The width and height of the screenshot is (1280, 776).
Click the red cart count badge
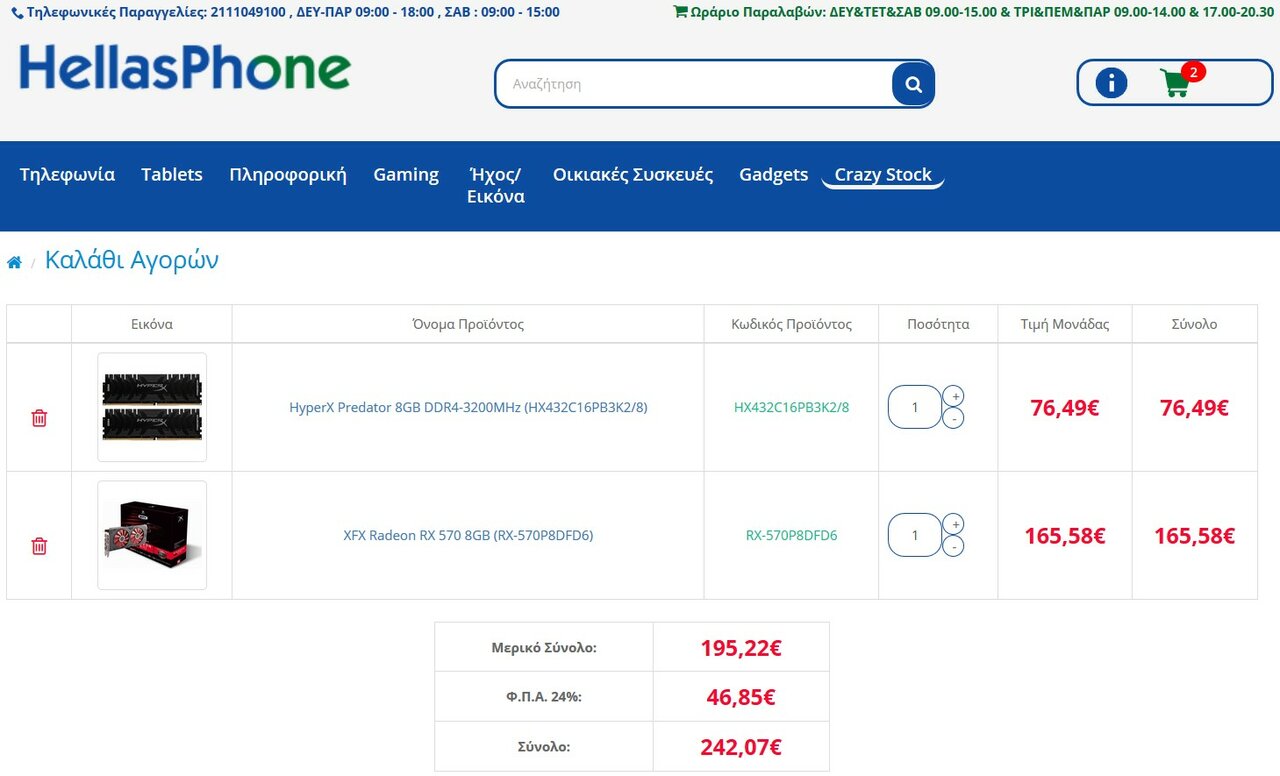(1193, 72)
